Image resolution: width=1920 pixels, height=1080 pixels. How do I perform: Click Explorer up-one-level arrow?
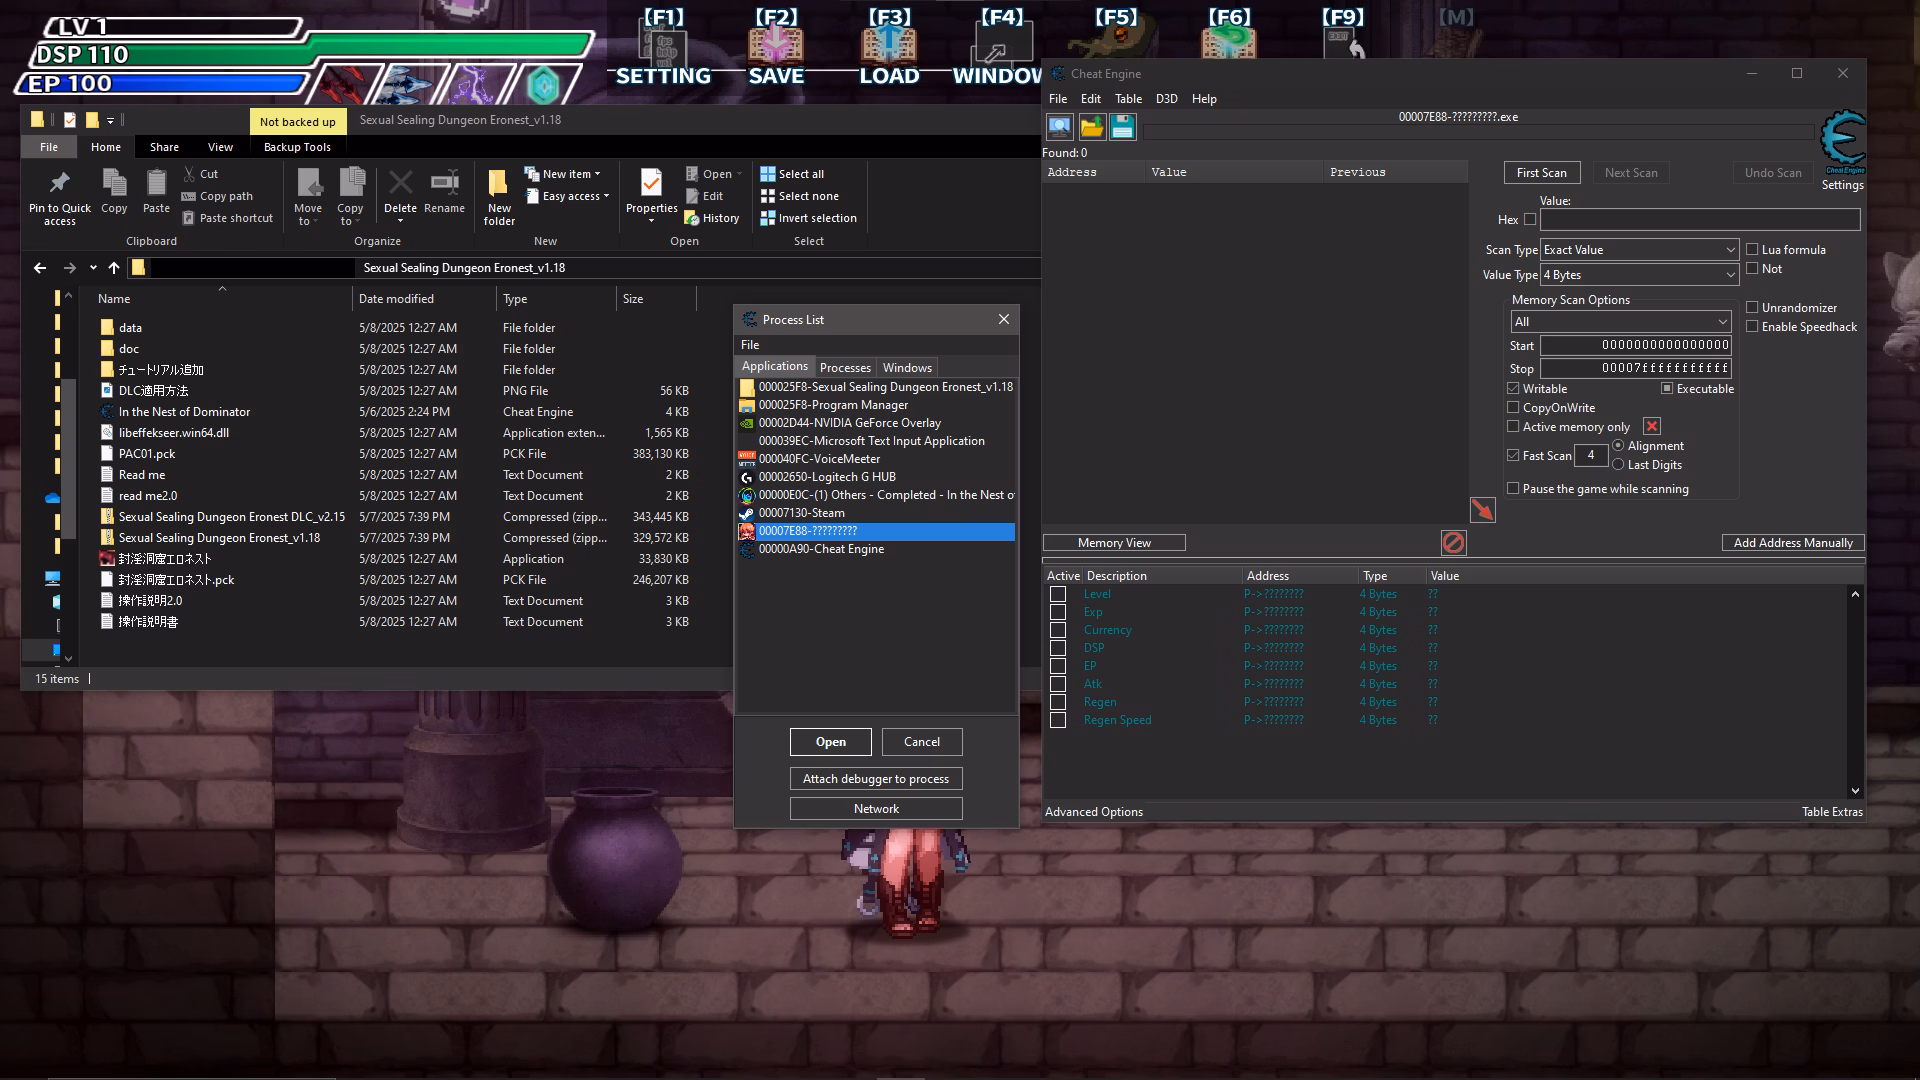[114, 268]
